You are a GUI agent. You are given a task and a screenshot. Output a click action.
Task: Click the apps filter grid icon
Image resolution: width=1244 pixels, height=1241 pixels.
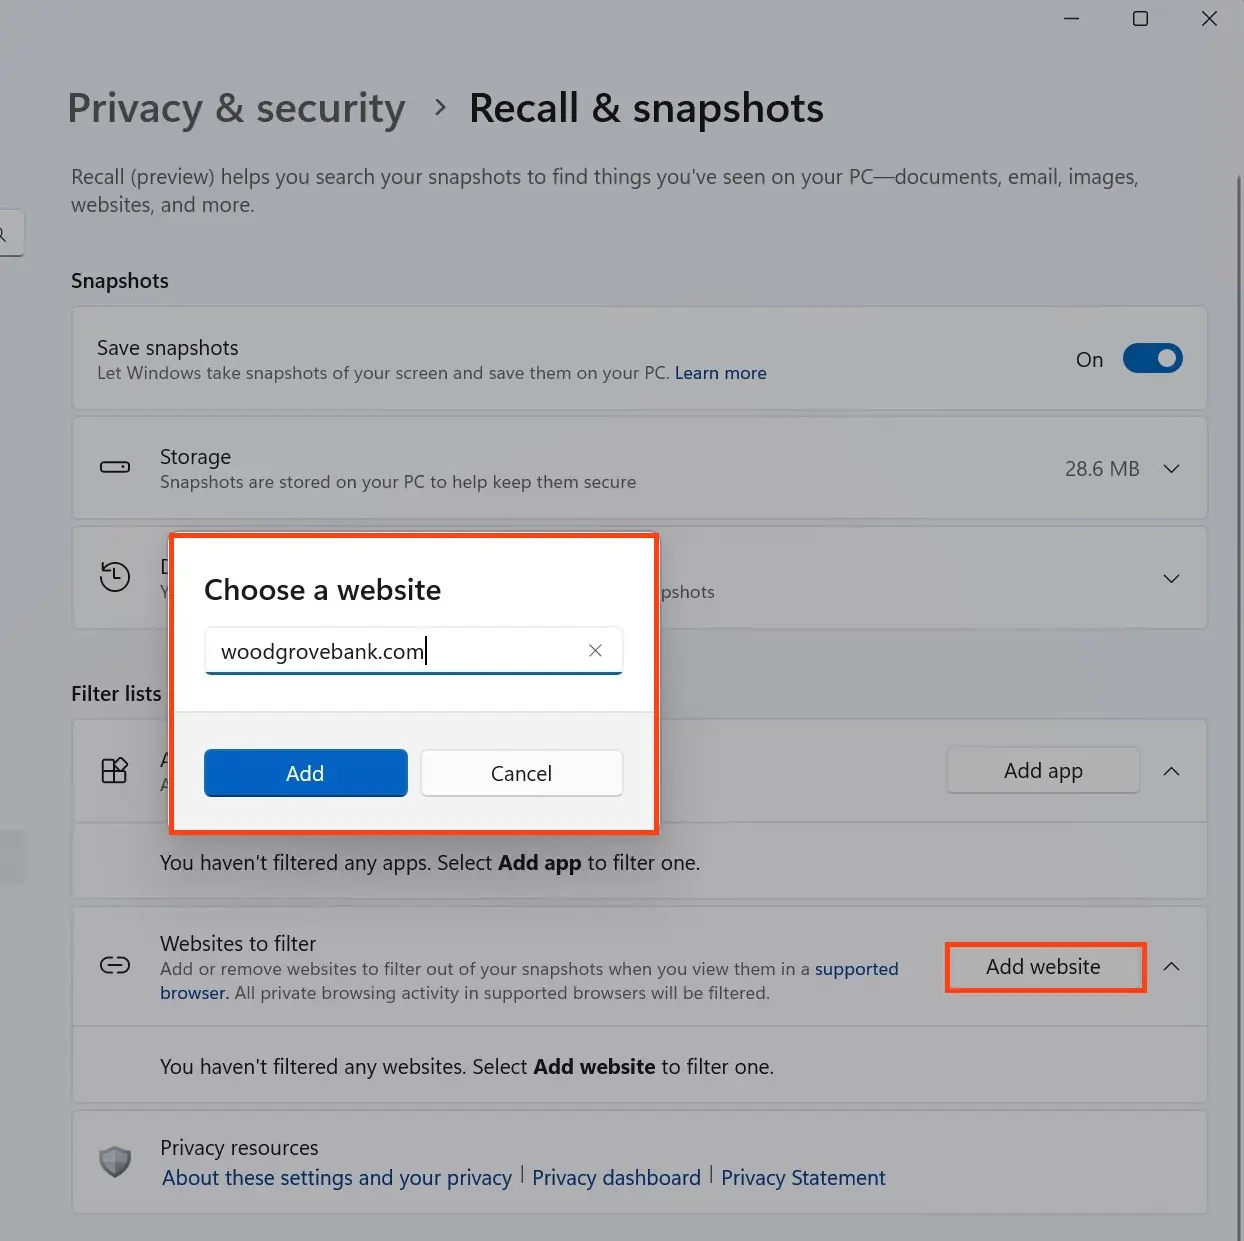[115, 770]
